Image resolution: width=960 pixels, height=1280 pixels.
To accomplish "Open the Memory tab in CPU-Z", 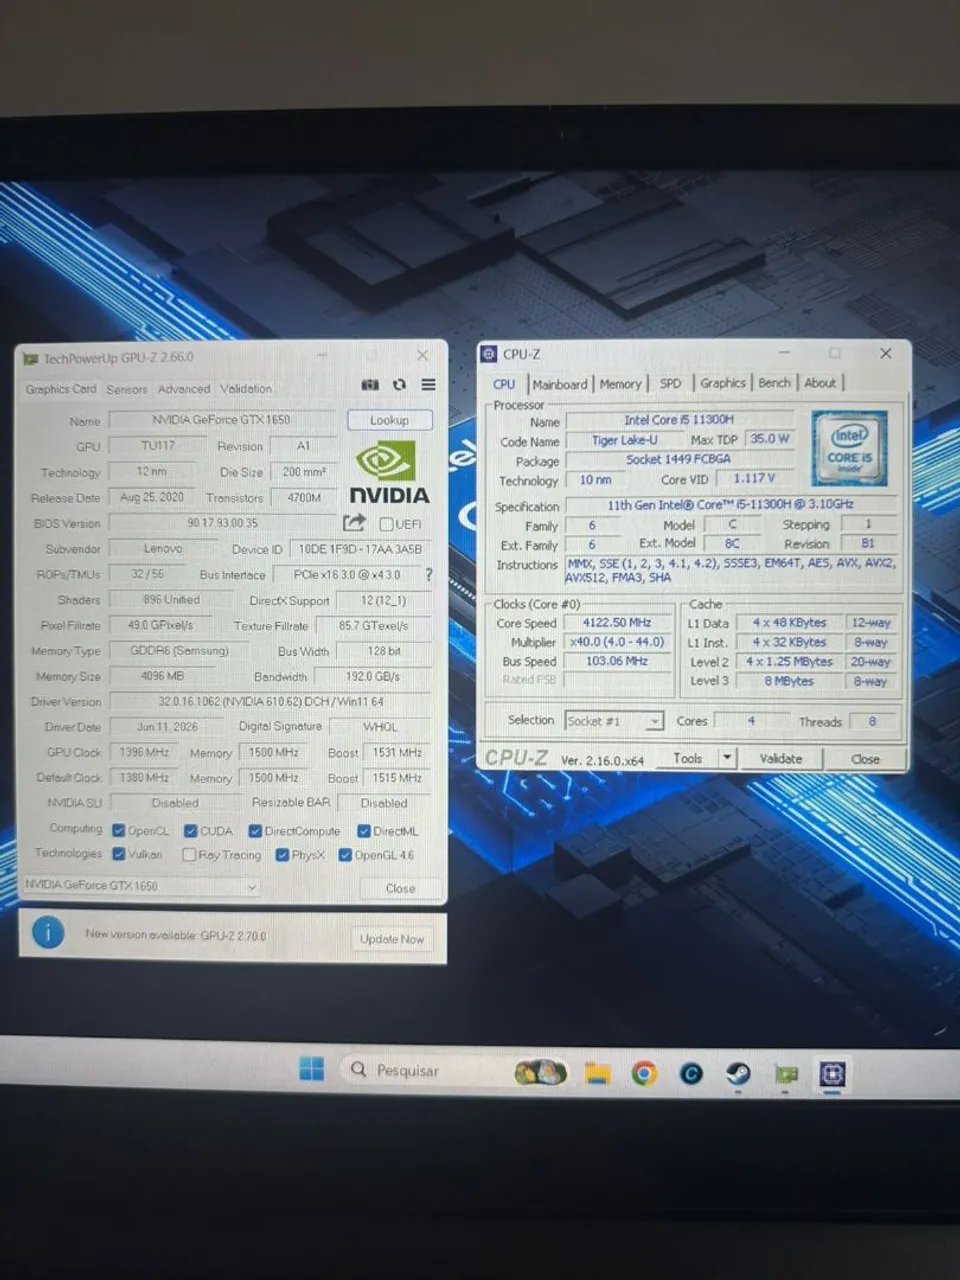I will click(x=620, y=384).
